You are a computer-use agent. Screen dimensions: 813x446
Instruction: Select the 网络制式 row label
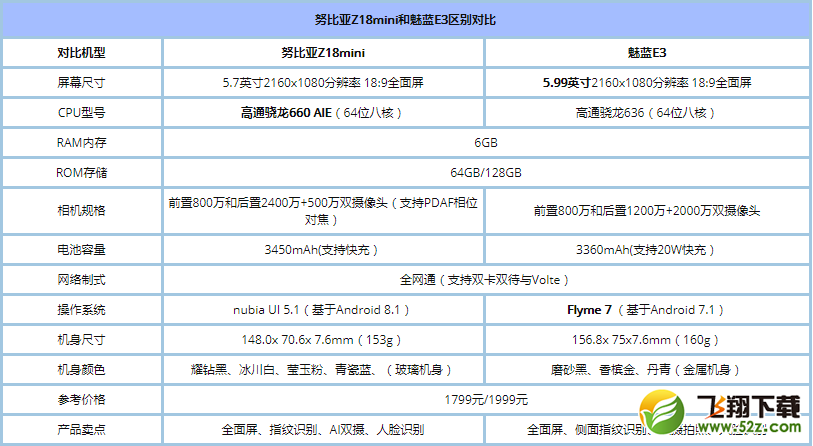click(82, 280)
